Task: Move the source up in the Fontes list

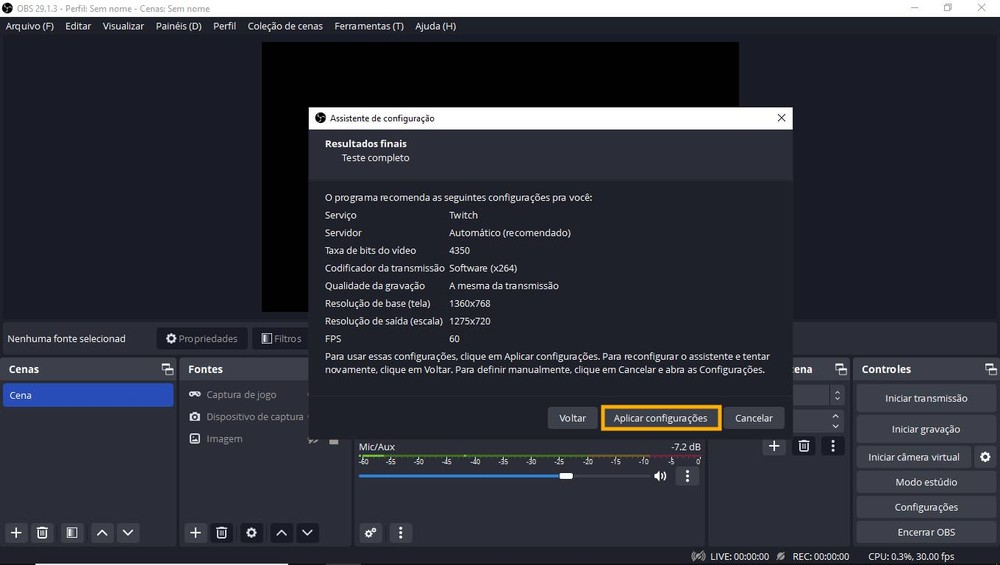Action: point(281,532)
